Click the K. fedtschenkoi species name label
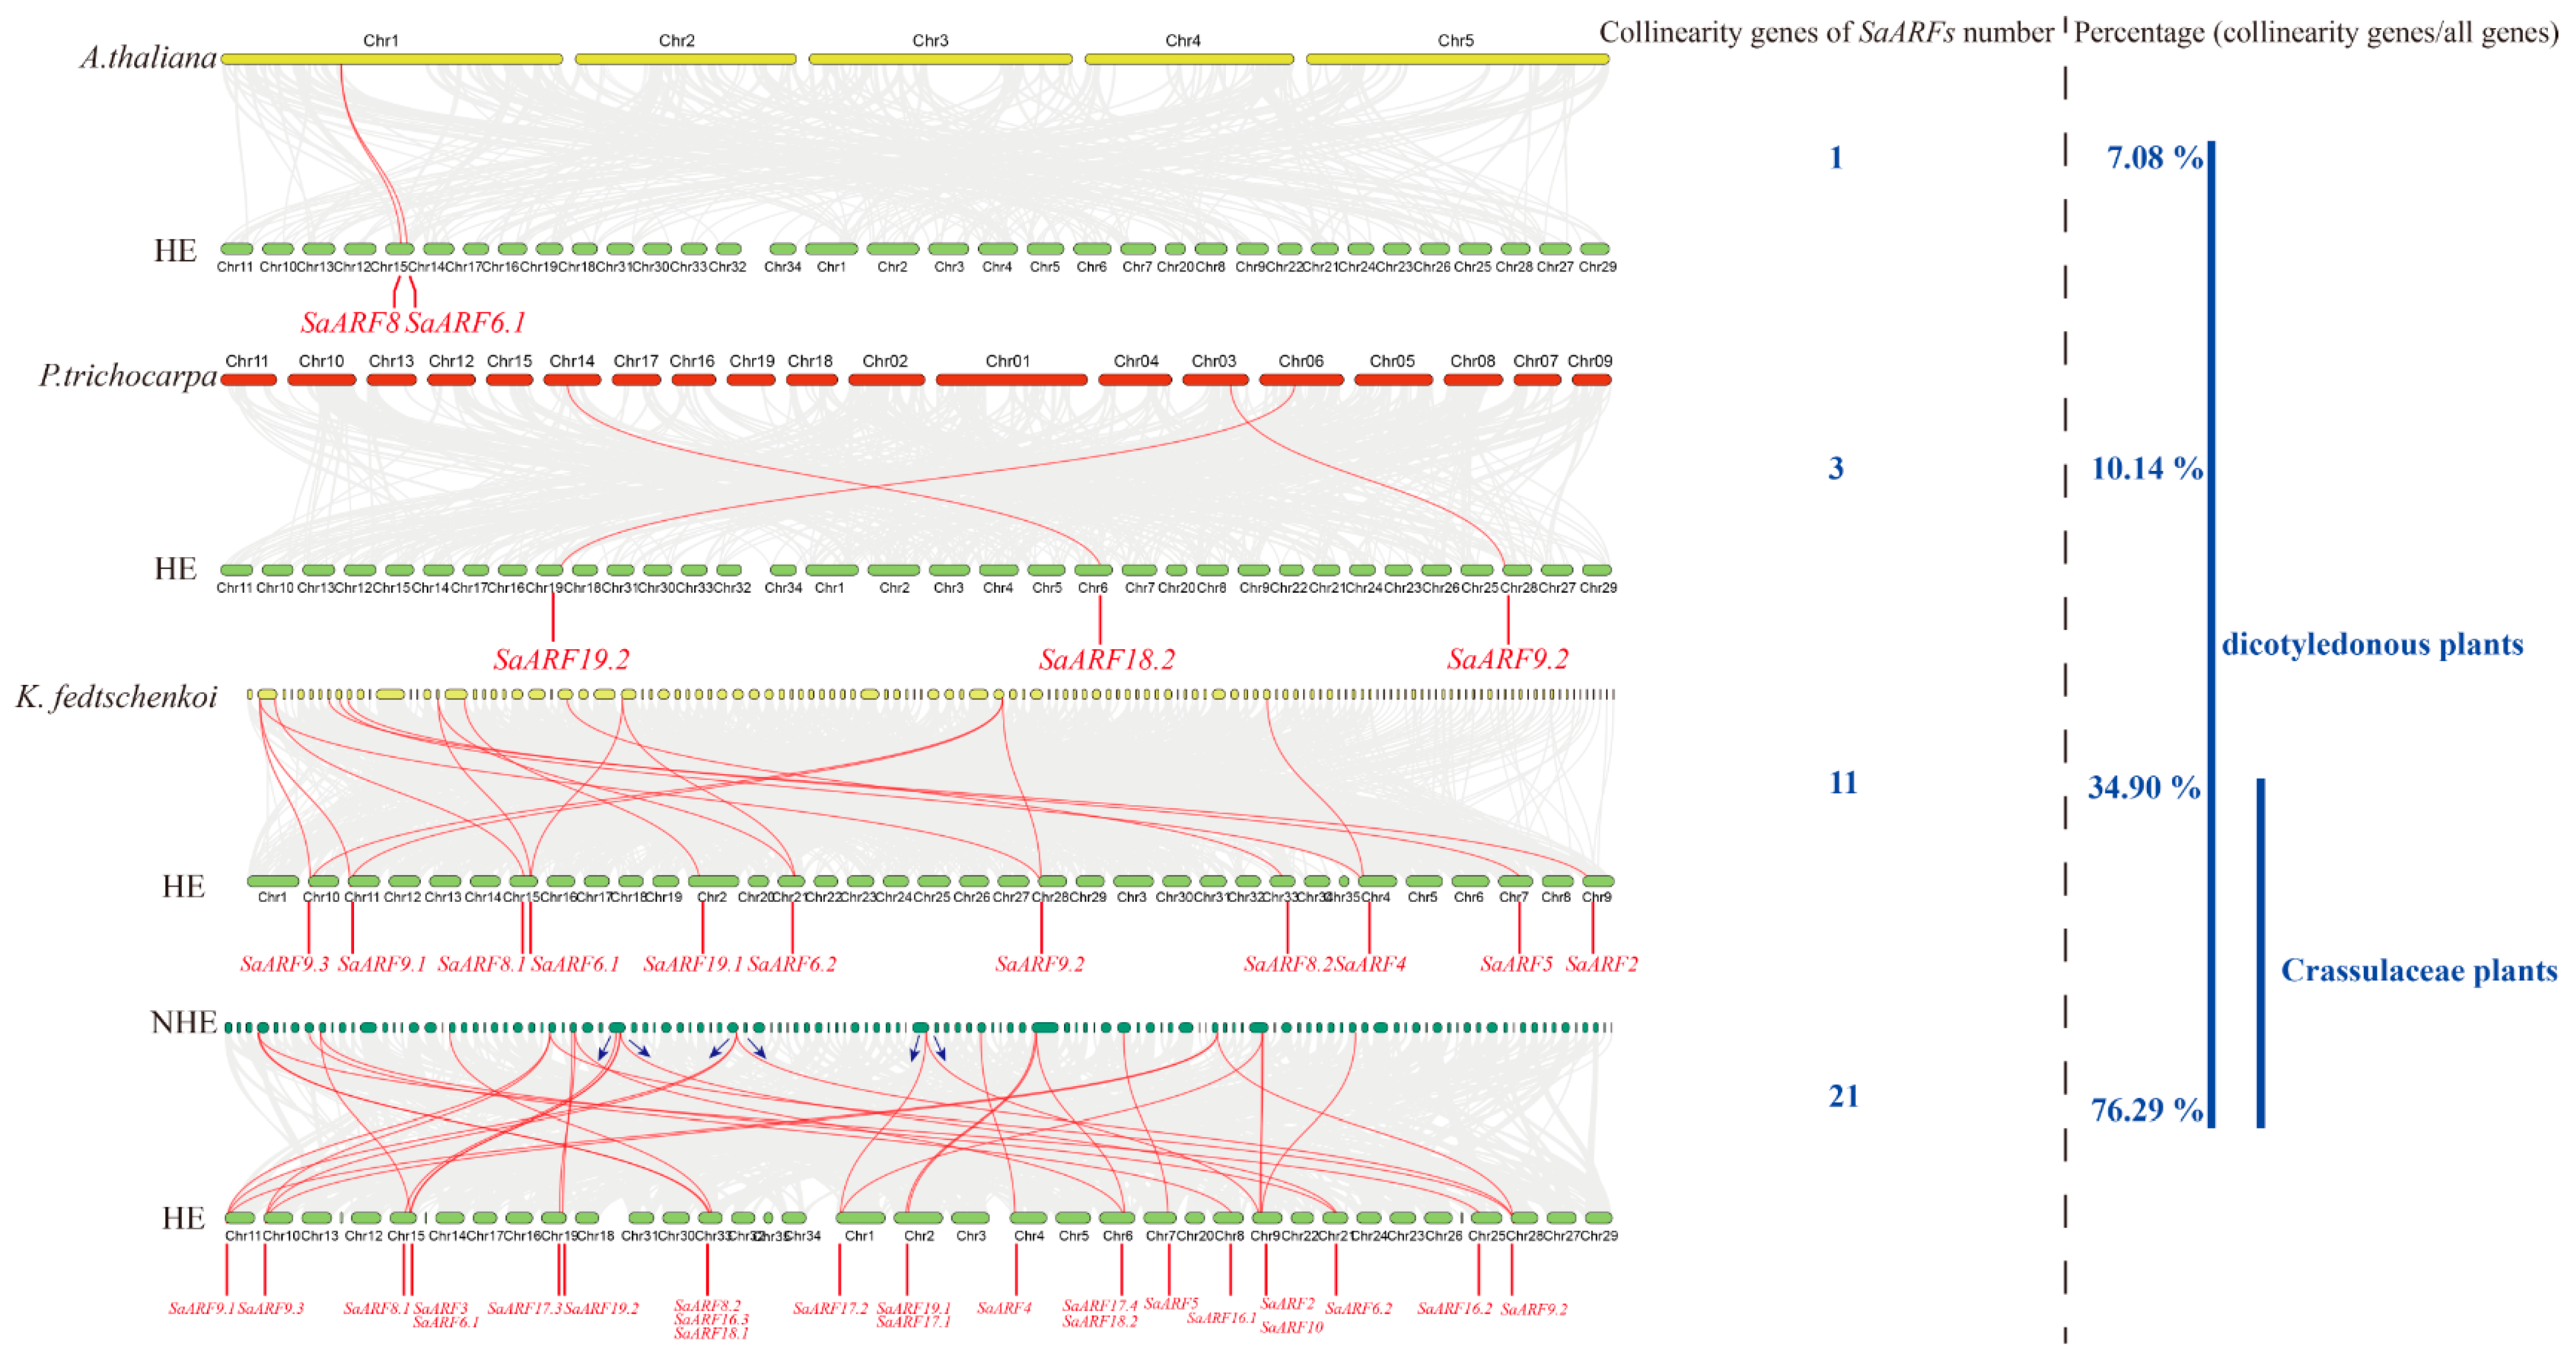The width and height of the screenshot is (2576, 1350). (116, 697)
